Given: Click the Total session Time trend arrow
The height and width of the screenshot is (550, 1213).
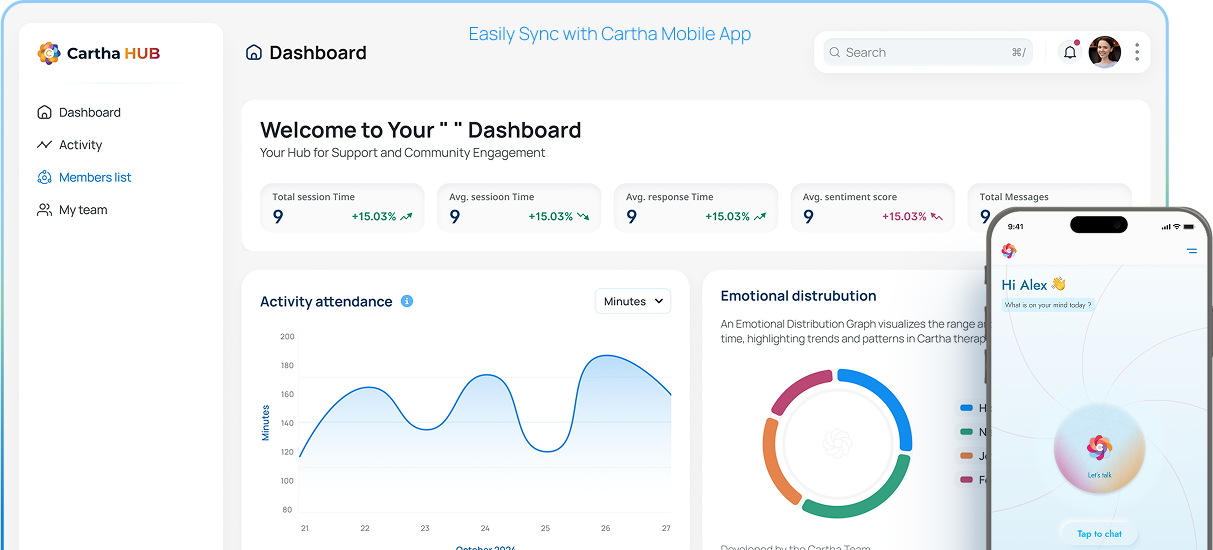Looking at the screenshot, I should click(x=406, y=216).
